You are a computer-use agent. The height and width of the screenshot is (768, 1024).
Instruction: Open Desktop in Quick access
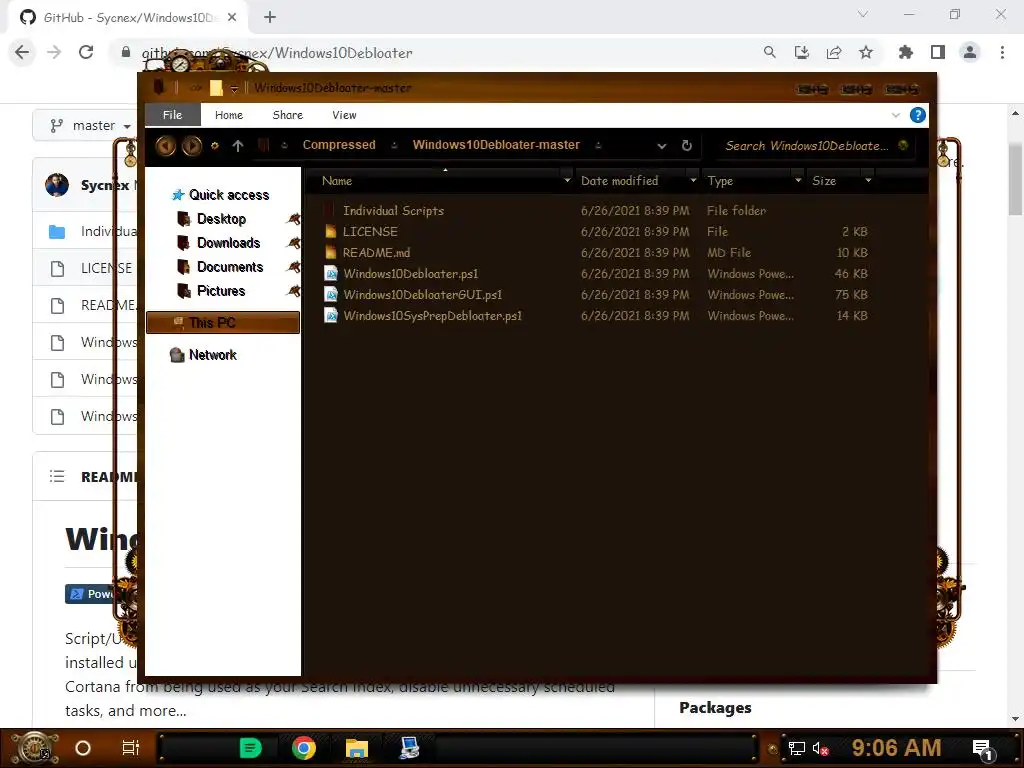(221, 219)
